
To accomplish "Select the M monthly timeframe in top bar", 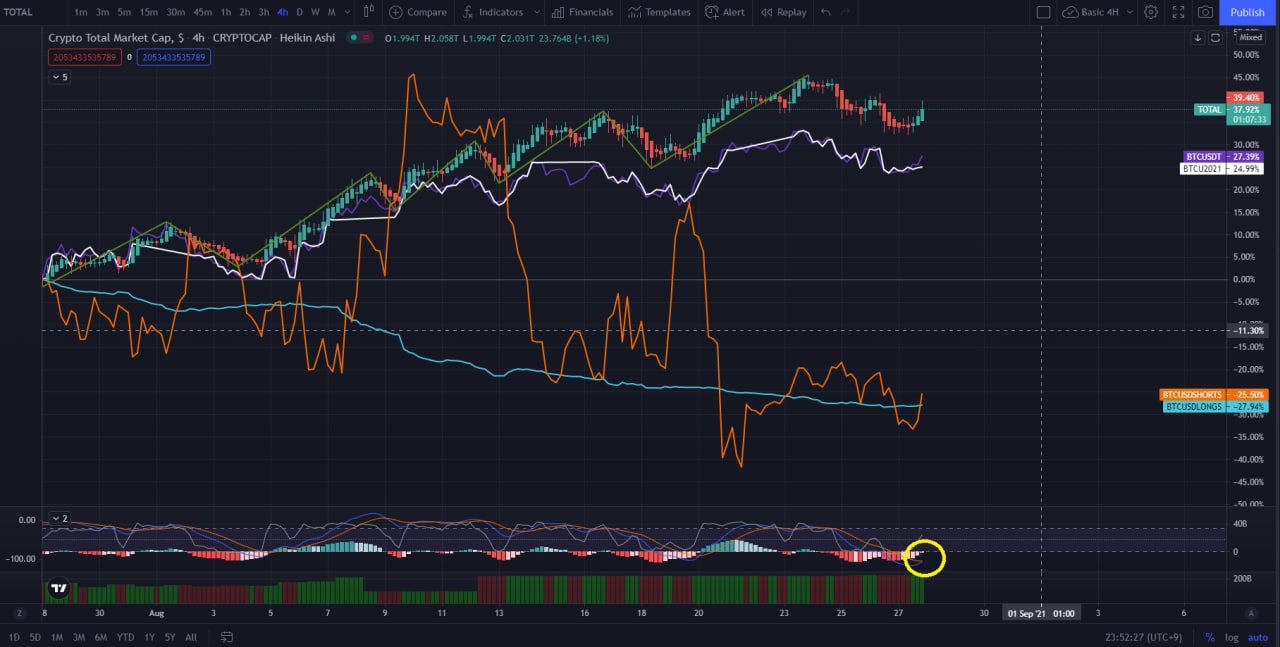I will [331, 12].
